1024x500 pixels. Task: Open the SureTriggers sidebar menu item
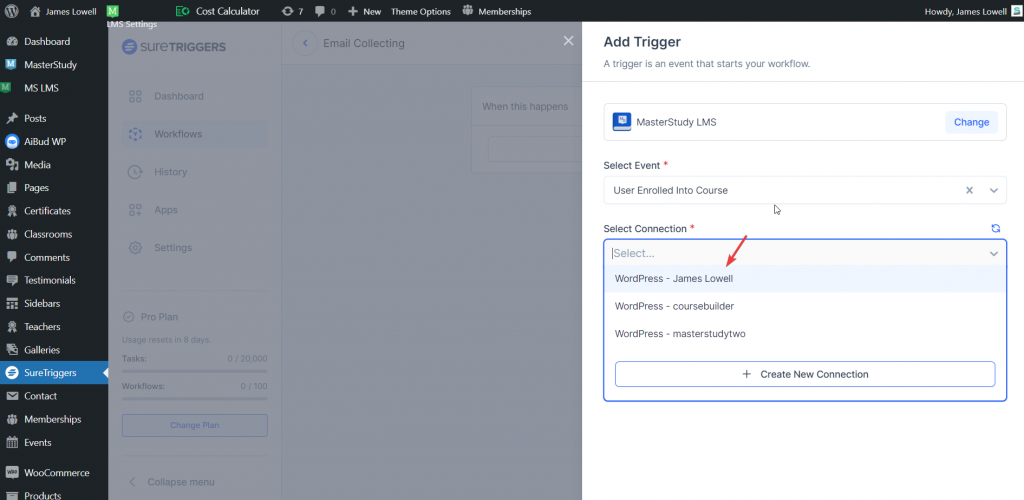[x=54, y=373]
